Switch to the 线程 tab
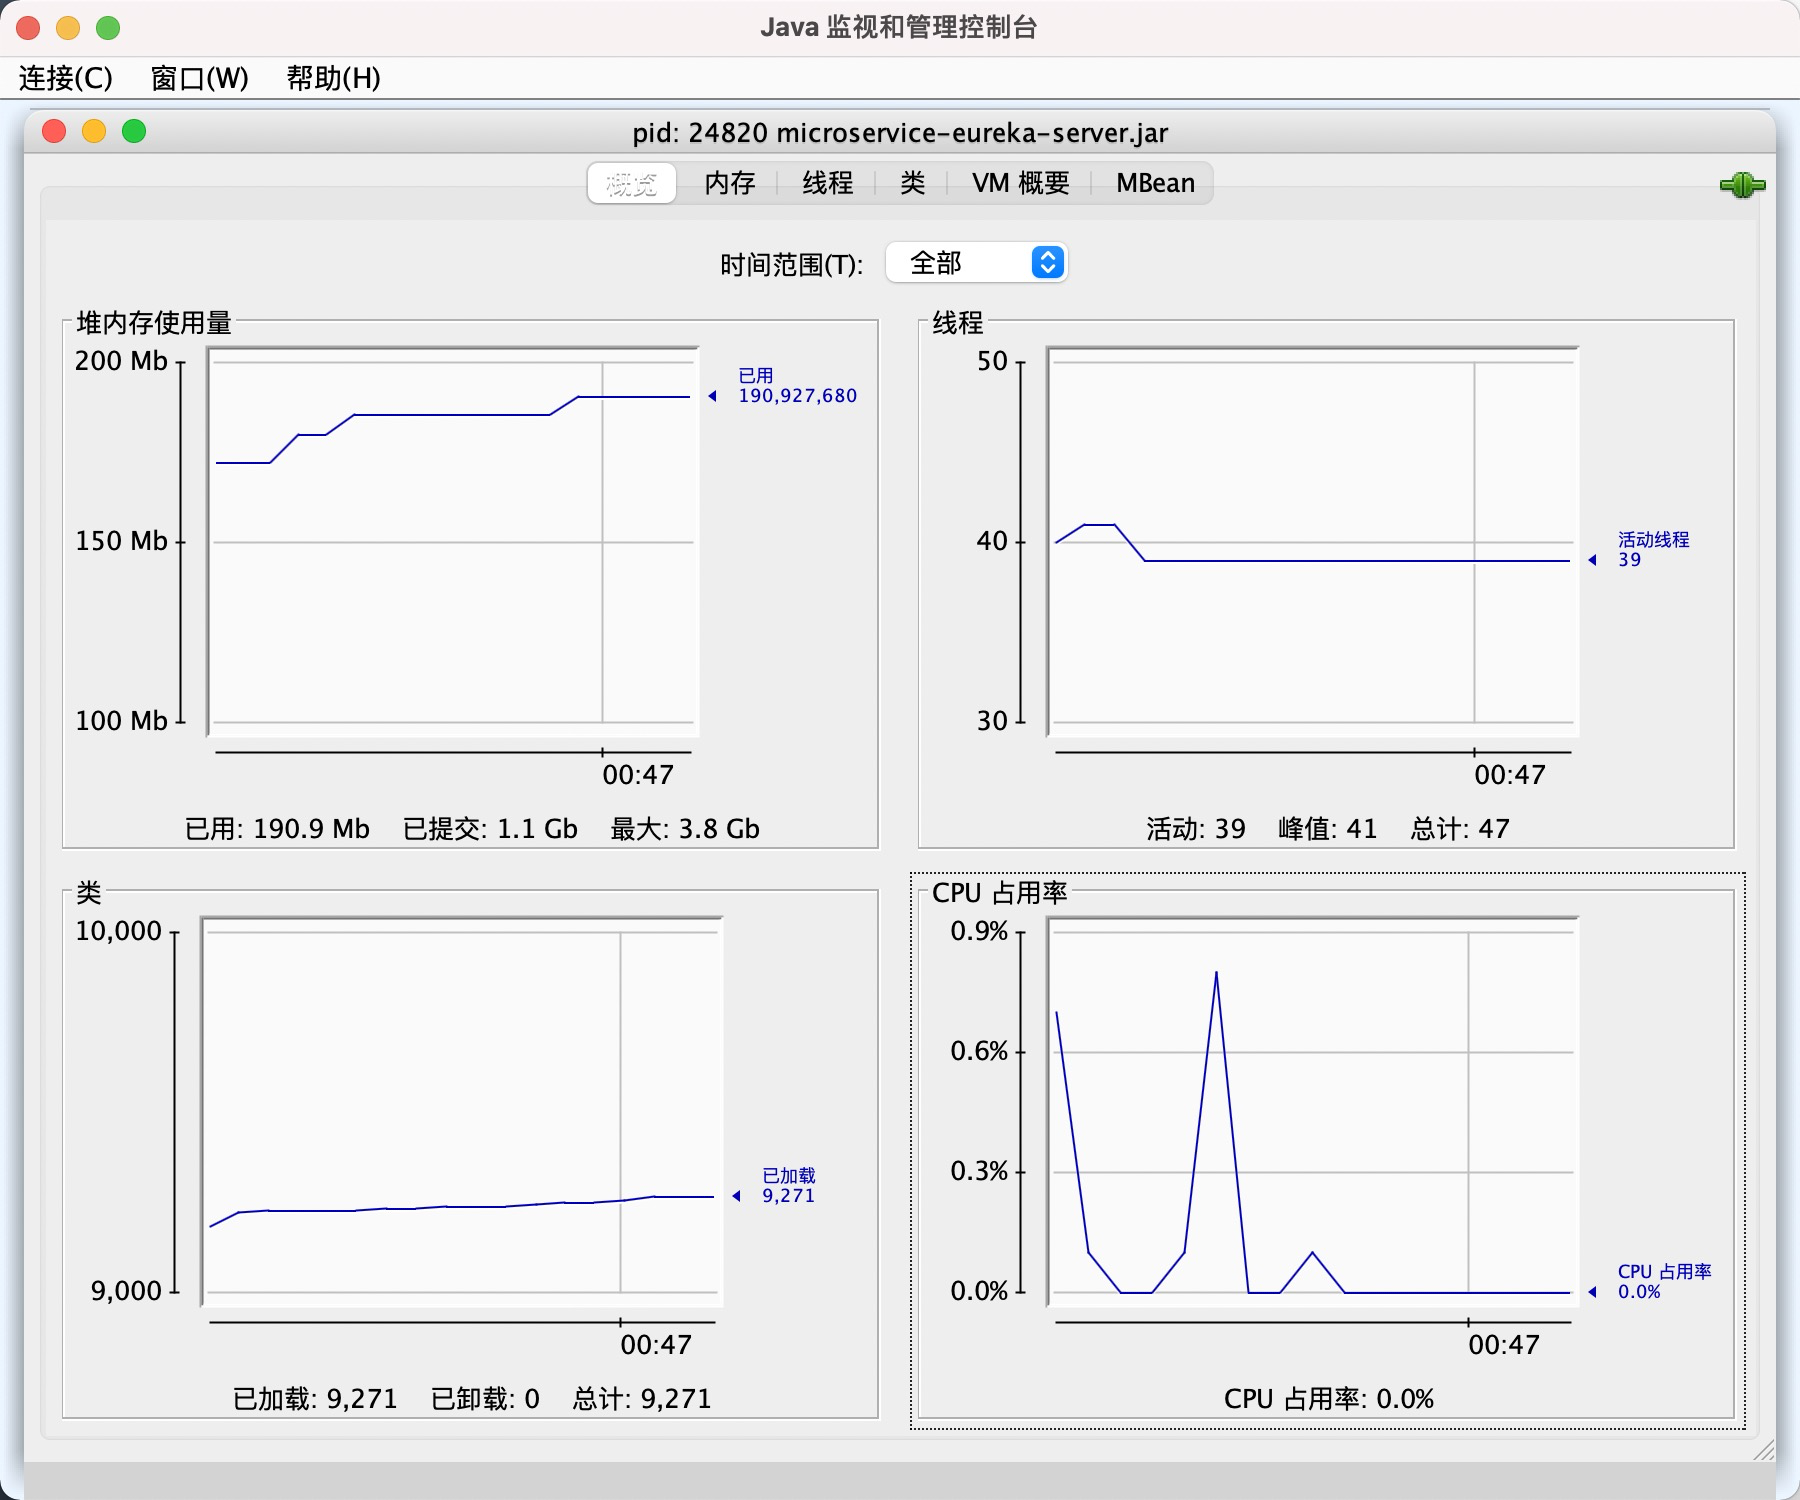Screen dimensions: 1800x1500 point(827,183)
